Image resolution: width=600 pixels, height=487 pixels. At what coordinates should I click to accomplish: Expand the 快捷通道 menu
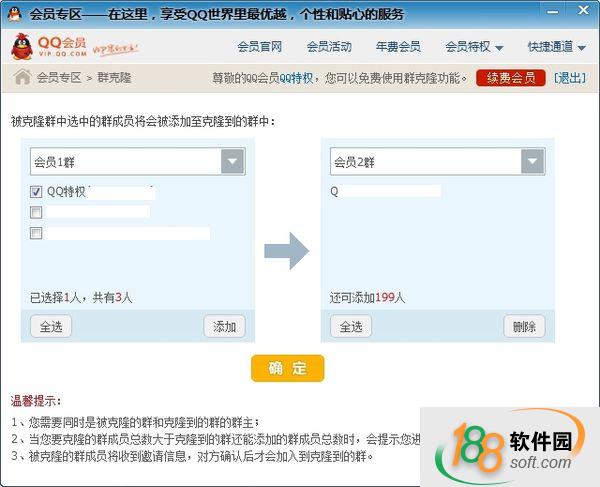(556, 47)
